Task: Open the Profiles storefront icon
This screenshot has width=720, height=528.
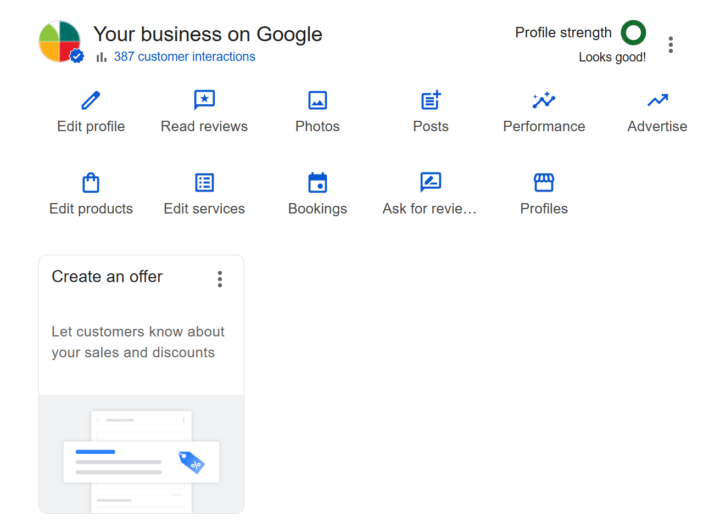Action: (x=544, y=182)
